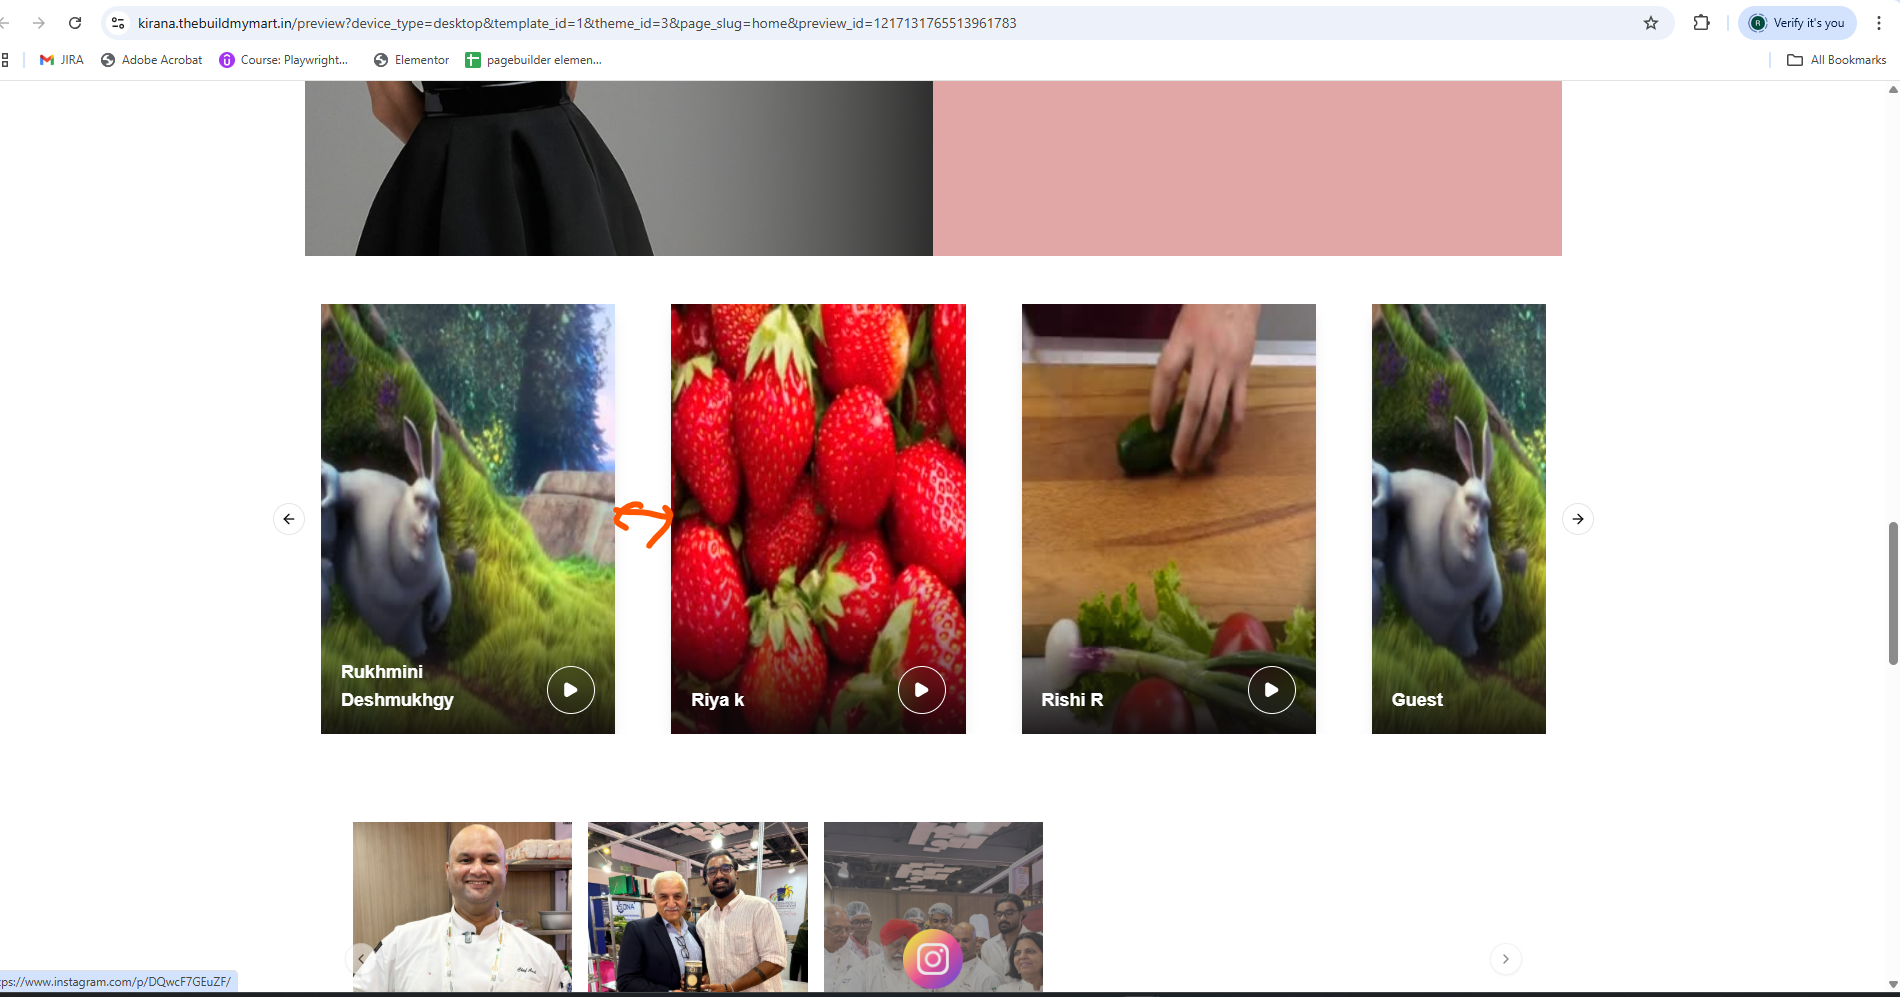Play the Rukhmini Deshmukhgy video
The height and width of the screenshot is (997, 1900).
coord(571,690)
